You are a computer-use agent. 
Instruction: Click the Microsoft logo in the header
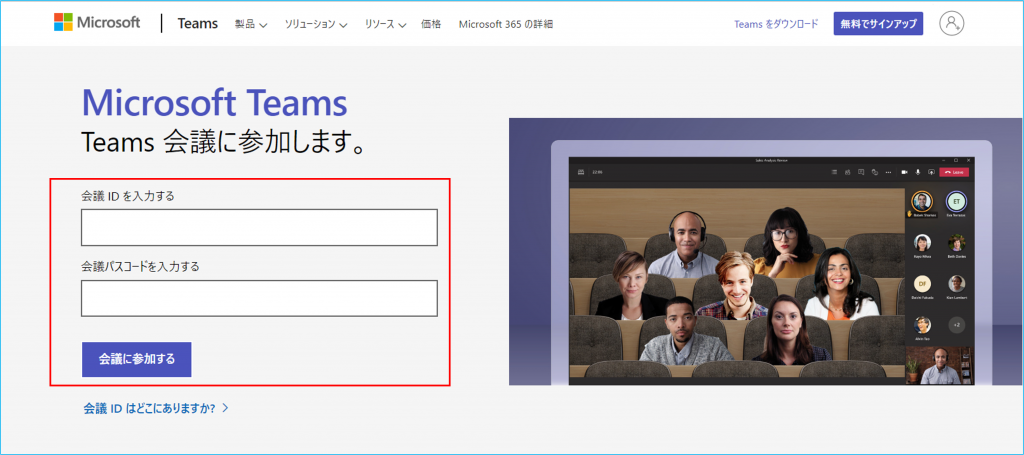click(97, 23)
